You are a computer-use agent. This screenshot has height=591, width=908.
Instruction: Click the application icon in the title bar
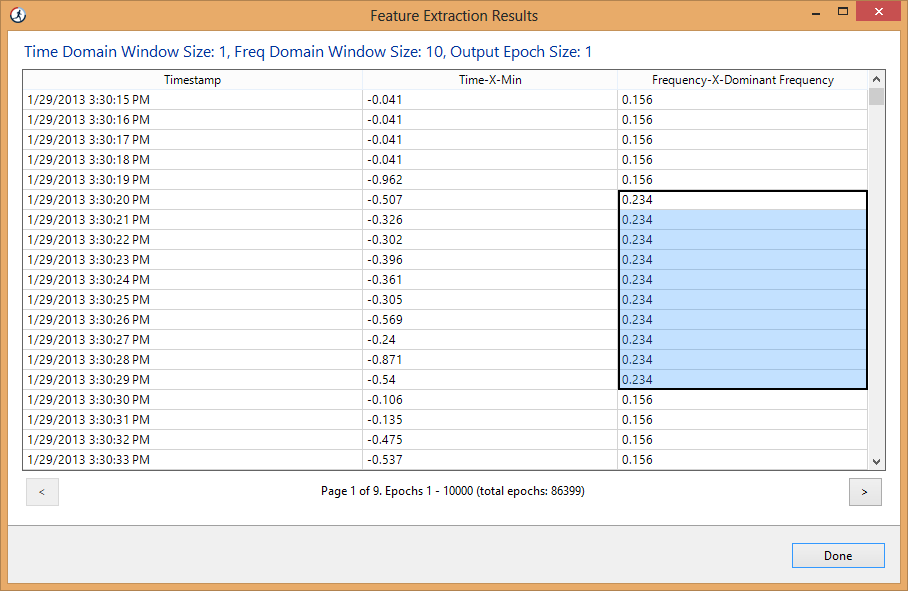pyautogui.click(x=18, y=15)
